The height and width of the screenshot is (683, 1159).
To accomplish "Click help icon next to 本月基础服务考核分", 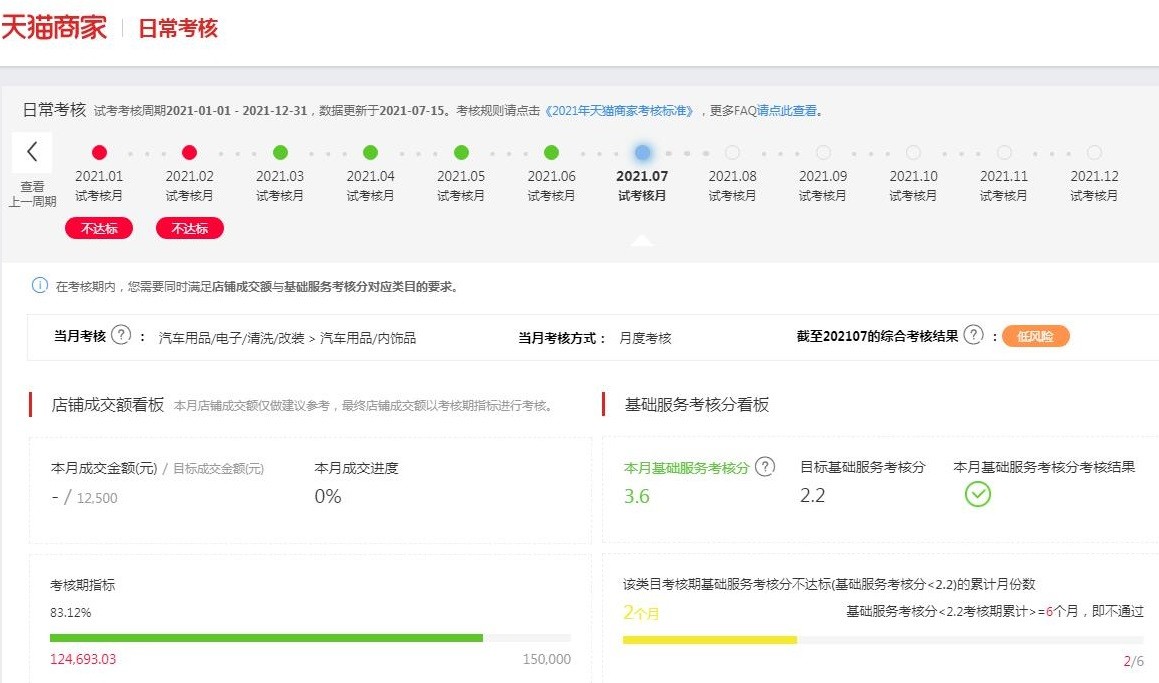I will pyautogui.click(x=765, y=467).
